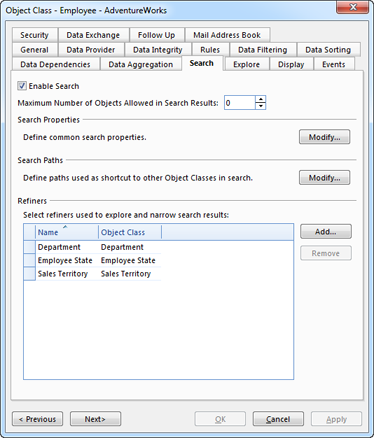Screen dimensions: 374x438
Task: Select the Department row header cell
Action: [x=30, y=247]
